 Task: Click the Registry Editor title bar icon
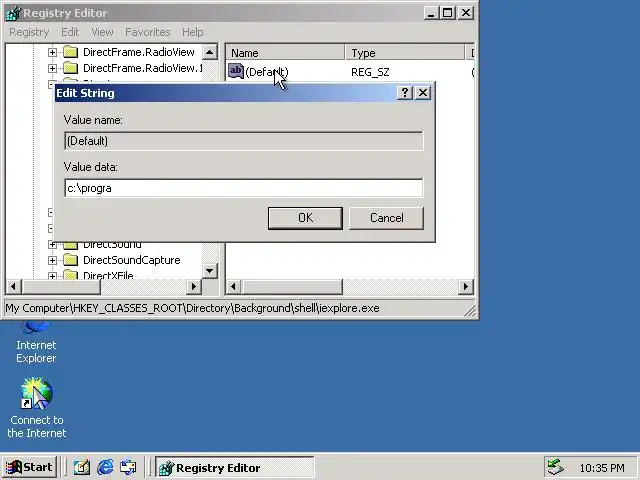tap(13, 13)
